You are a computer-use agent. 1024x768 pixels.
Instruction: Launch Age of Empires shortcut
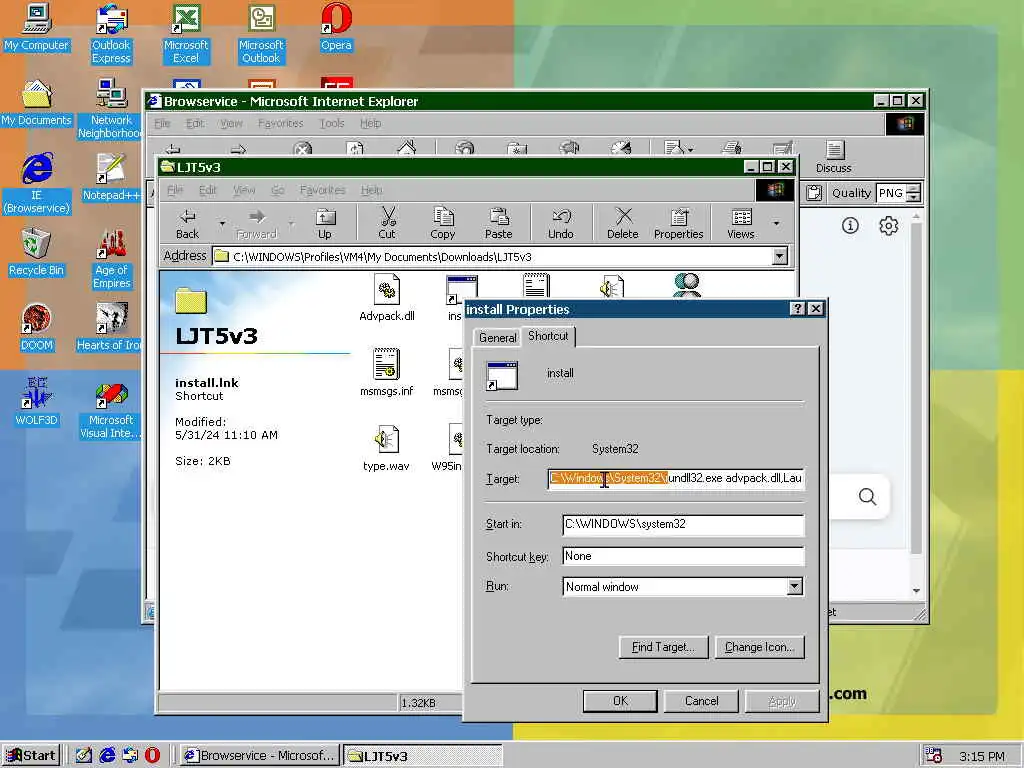click(111, 258)
